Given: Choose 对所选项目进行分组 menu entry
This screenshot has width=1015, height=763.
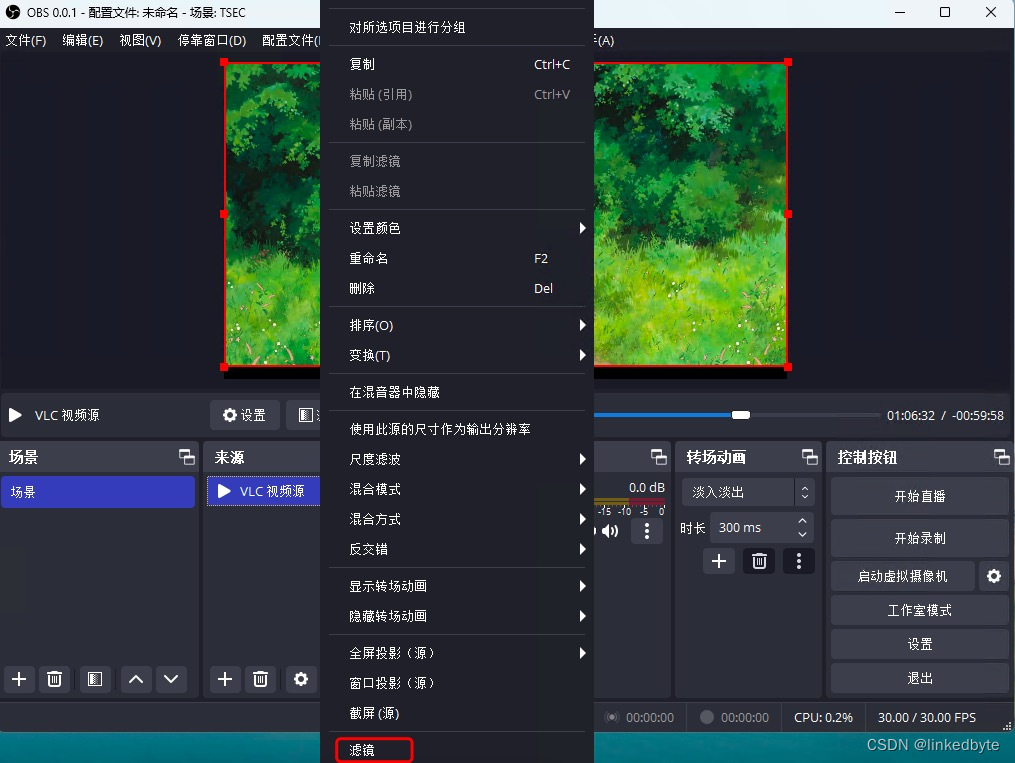Looking at the screenshot, I should point(457,27).
